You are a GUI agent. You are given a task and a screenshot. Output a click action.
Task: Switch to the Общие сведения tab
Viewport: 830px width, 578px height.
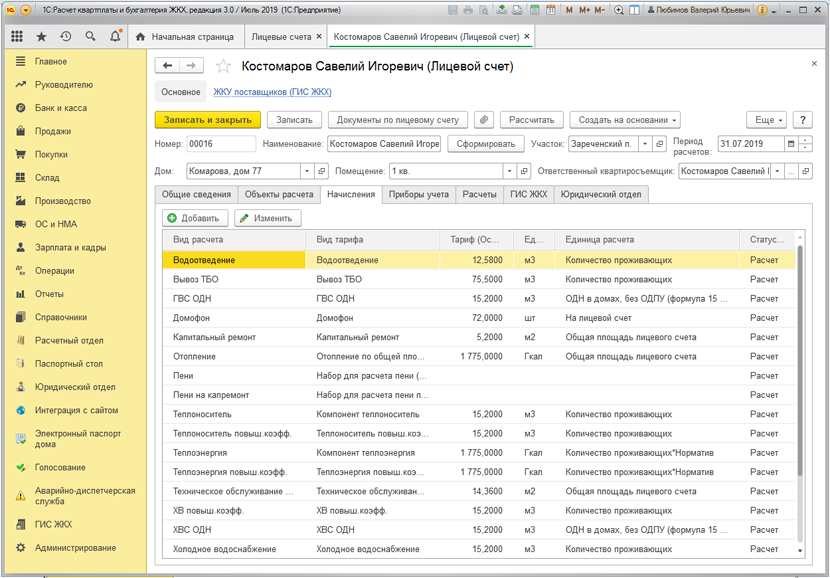pyautogui.click(x=197, y=194)
